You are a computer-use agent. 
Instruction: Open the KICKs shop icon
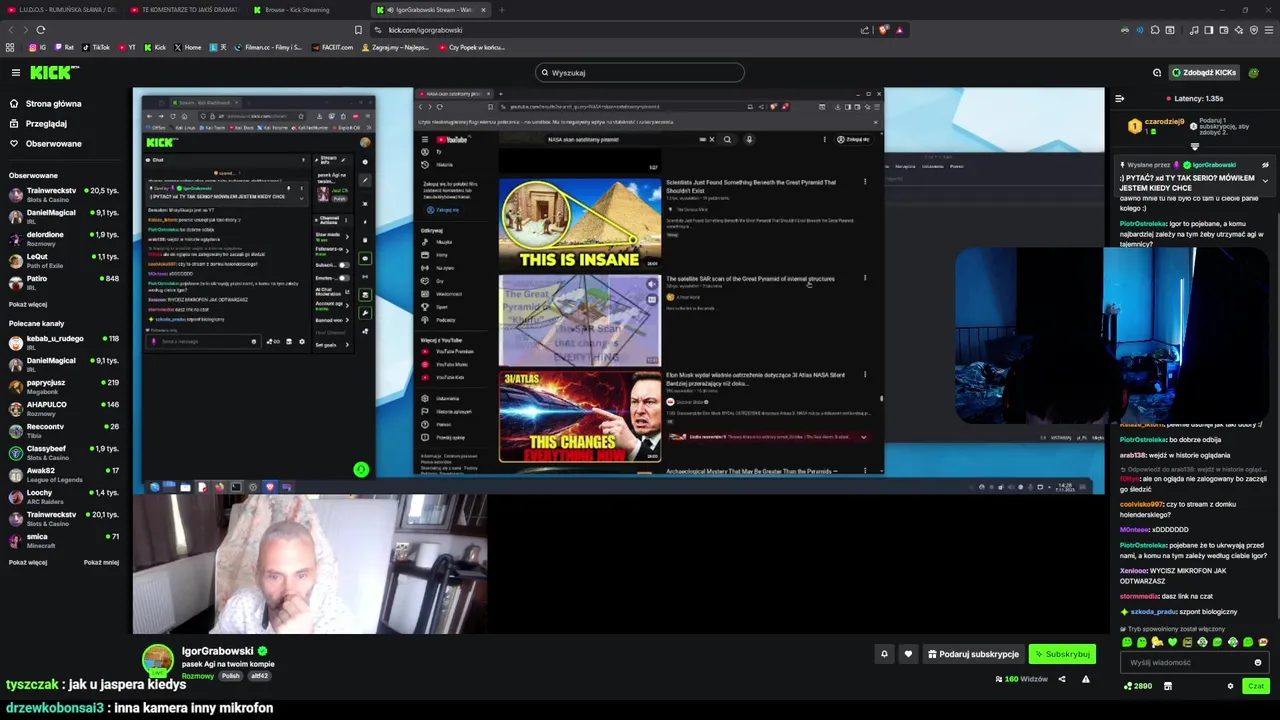click(1168, 686)
